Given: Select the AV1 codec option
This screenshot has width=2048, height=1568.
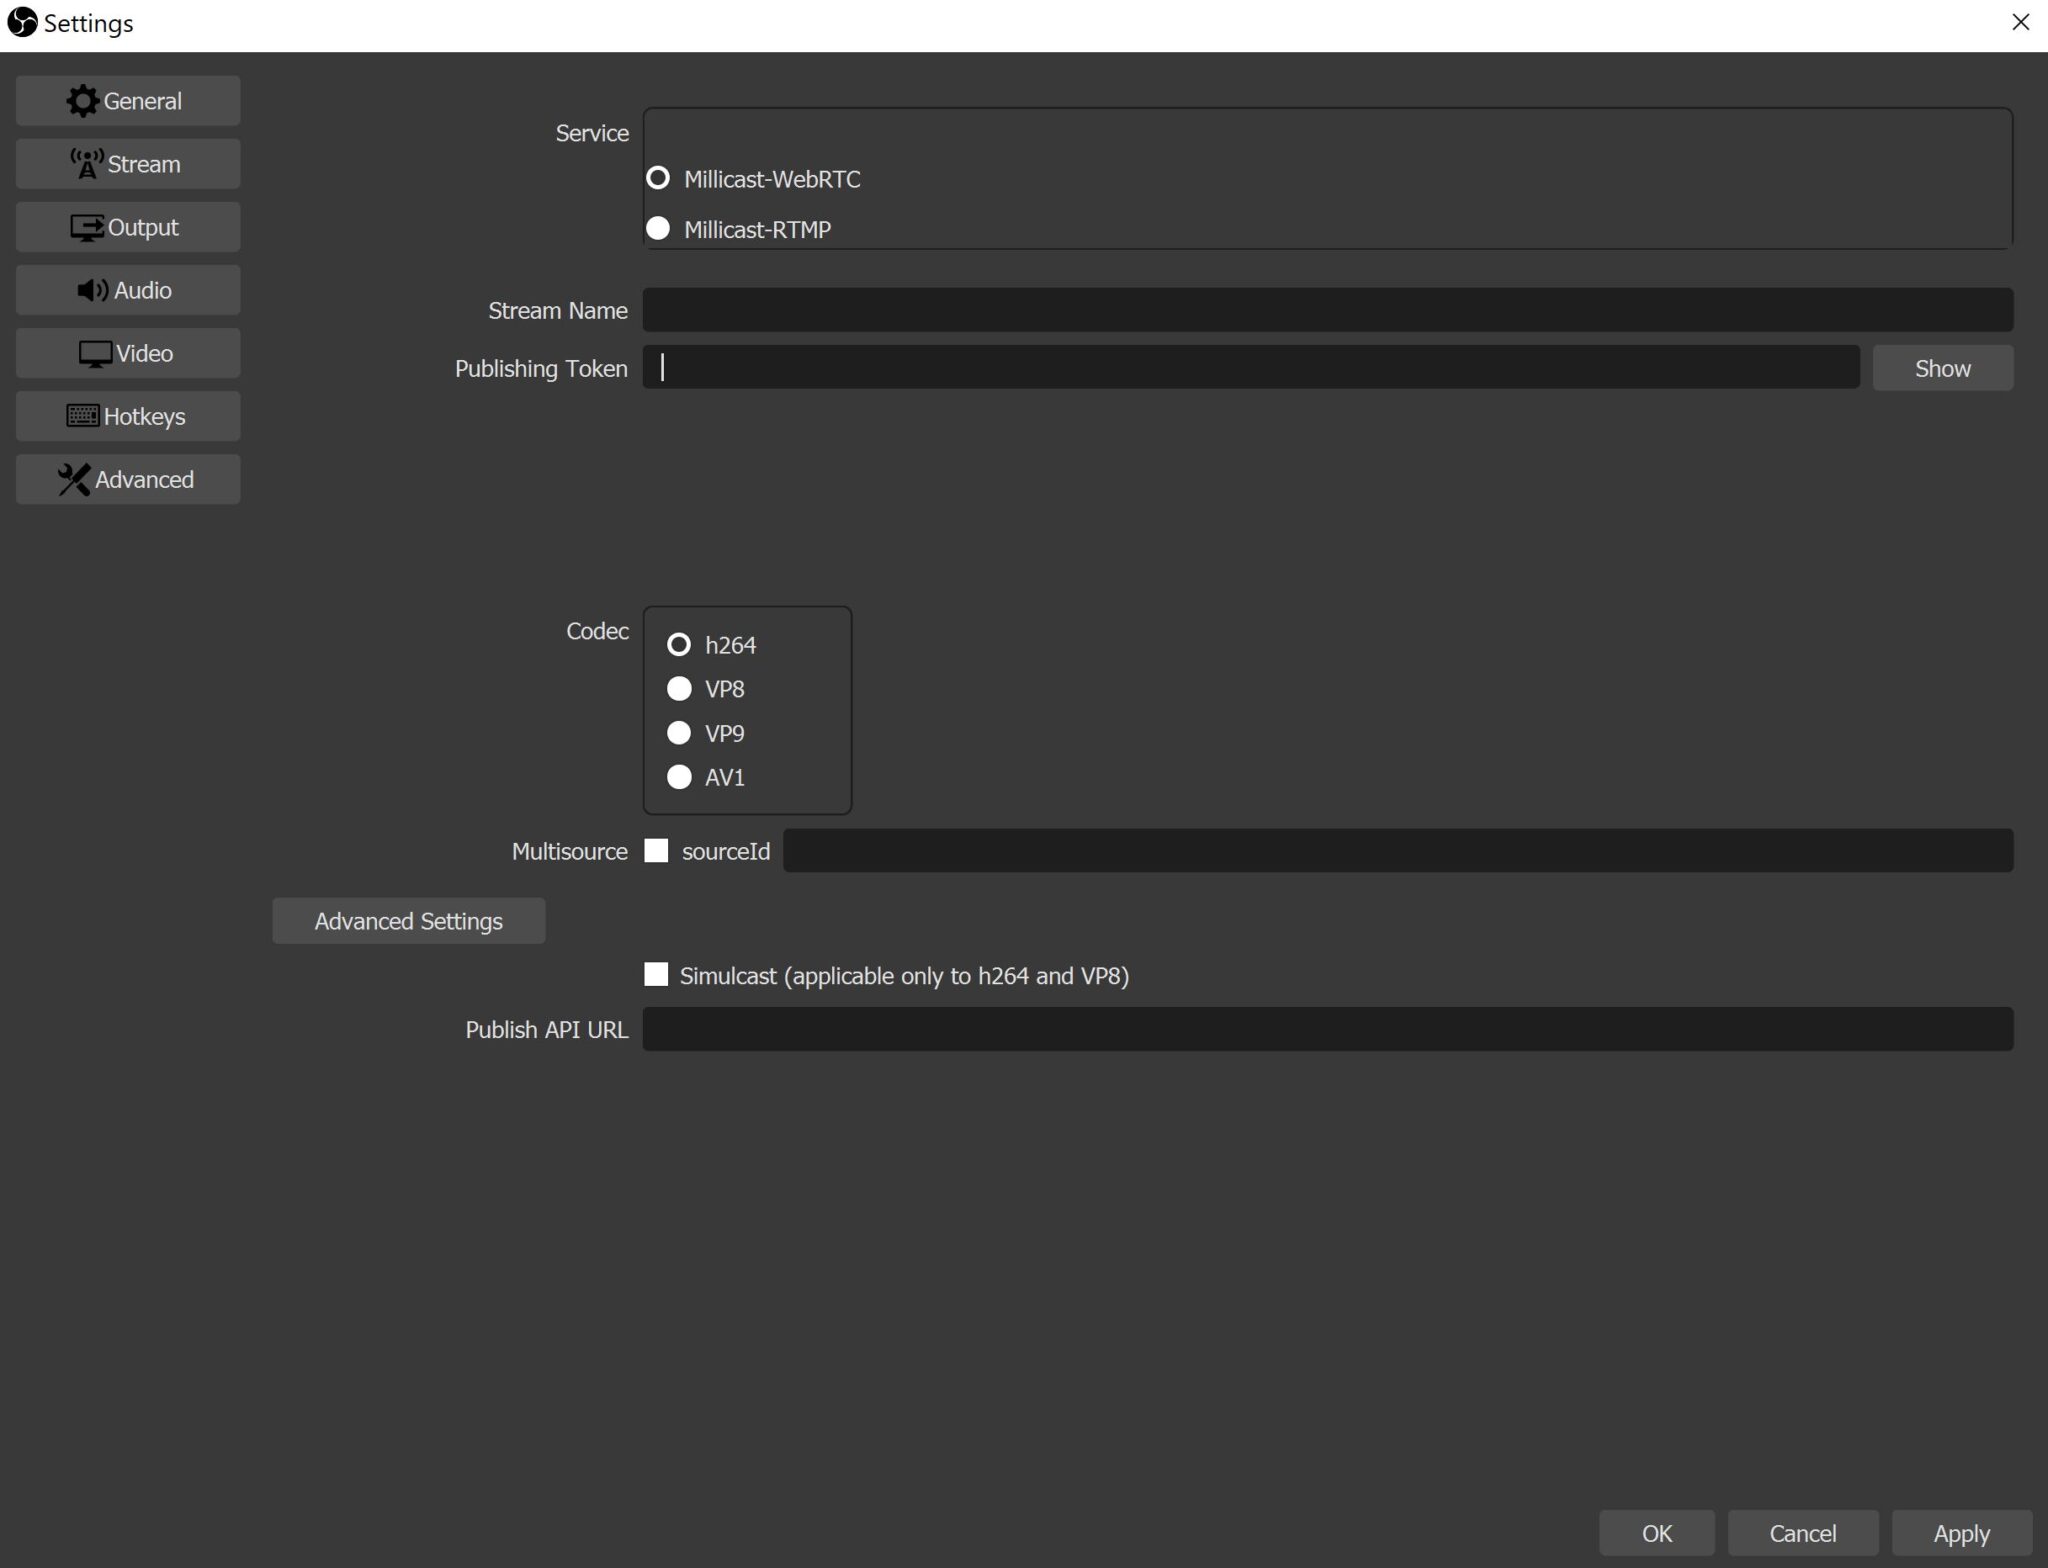Looking at the screenshot, I should coord(679,776).
